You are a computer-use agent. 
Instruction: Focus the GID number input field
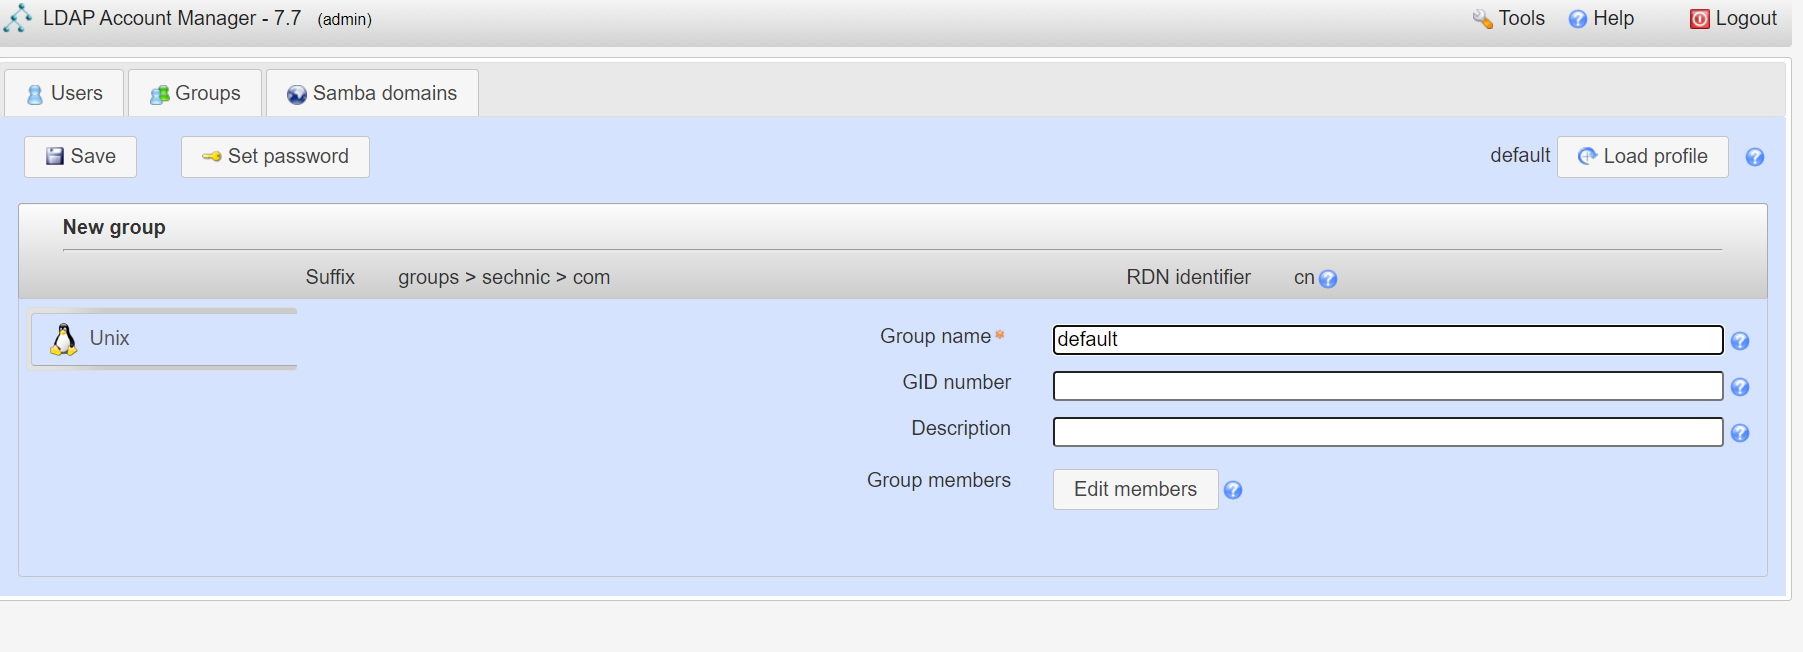click(1388, 386)
